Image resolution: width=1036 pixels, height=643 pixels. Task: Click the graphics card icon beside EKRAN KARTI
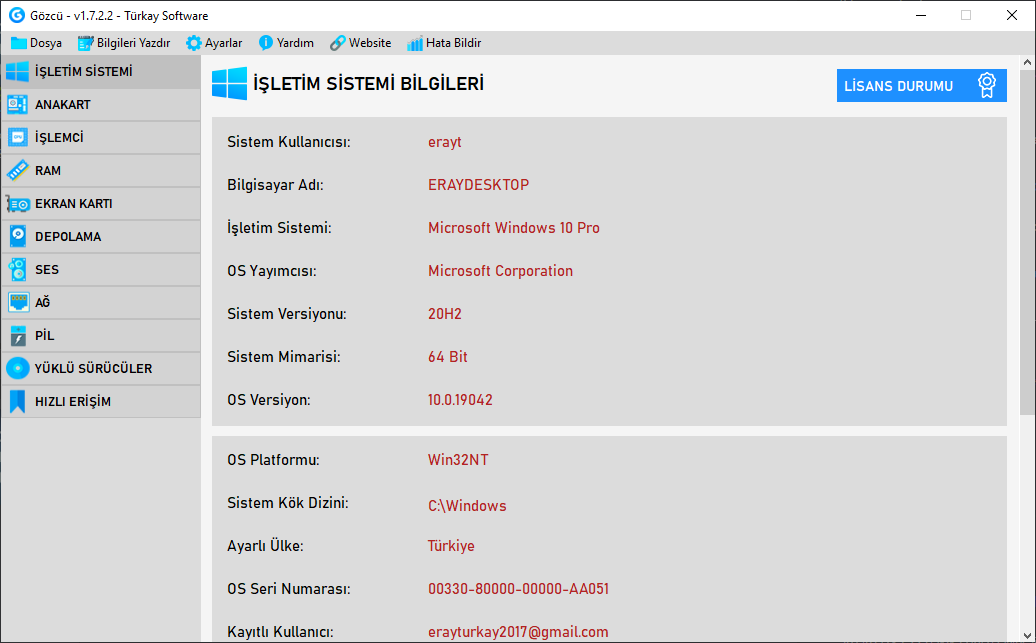click(17, 204)
